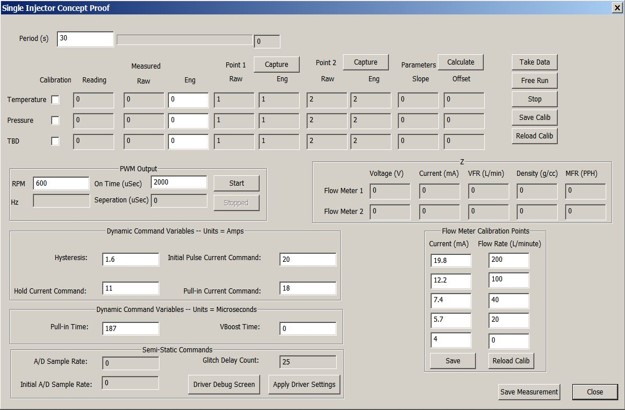Click the Flow Meter 1 Current (mA) field
Viewport: 625px width, 410px height.
click(x=439, y=191)
